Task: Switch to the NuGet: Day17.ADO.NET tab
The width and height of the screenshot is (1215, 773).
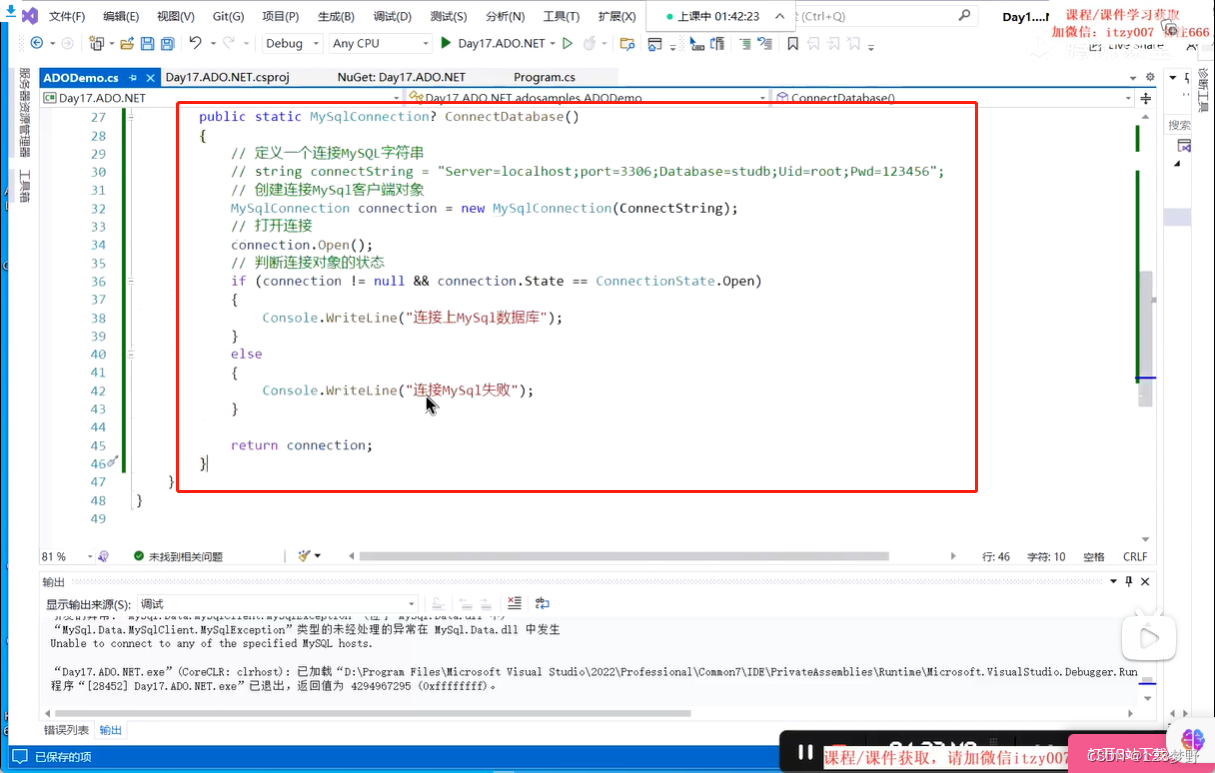Action: [x=401, y=77]
